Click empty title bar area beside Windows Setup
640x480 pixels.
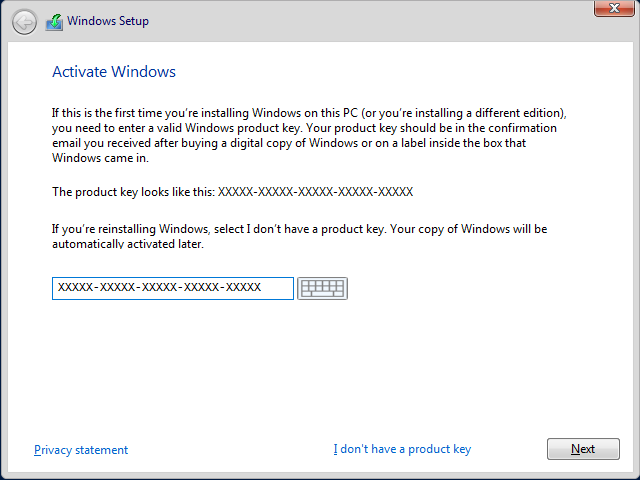pyautogui.click(x=367, y=20)
